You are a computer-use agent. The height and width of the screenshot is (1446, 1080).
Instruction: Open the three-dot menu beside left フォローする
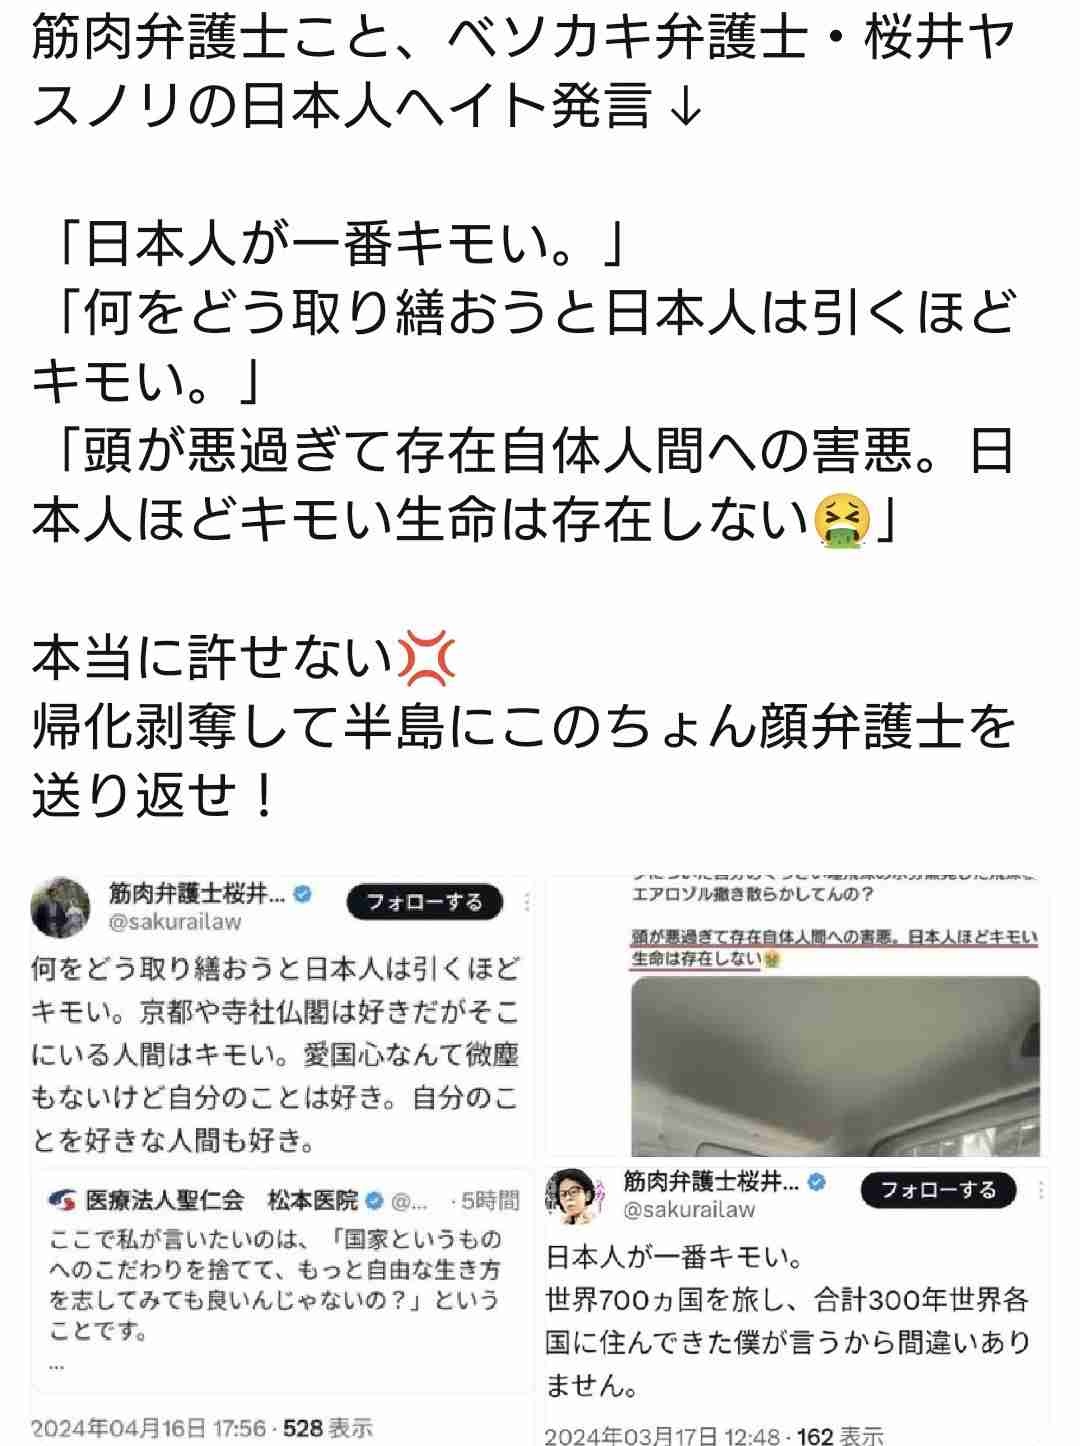tap(527, 902)
